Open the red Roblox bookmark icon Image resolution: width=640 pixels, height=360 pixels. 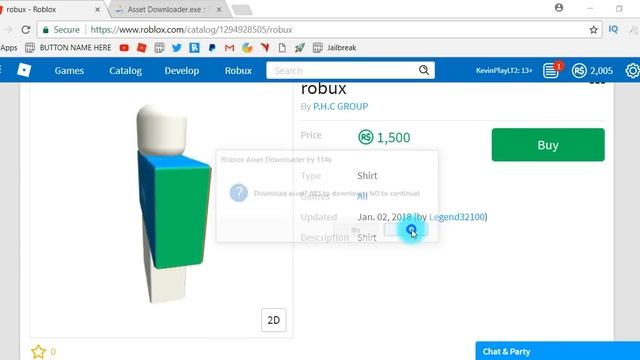click(142, 48)
